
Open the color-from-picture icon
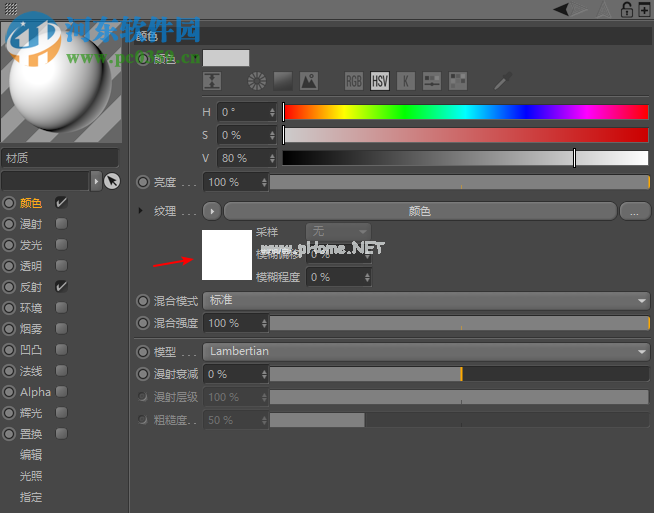point(309,81)
